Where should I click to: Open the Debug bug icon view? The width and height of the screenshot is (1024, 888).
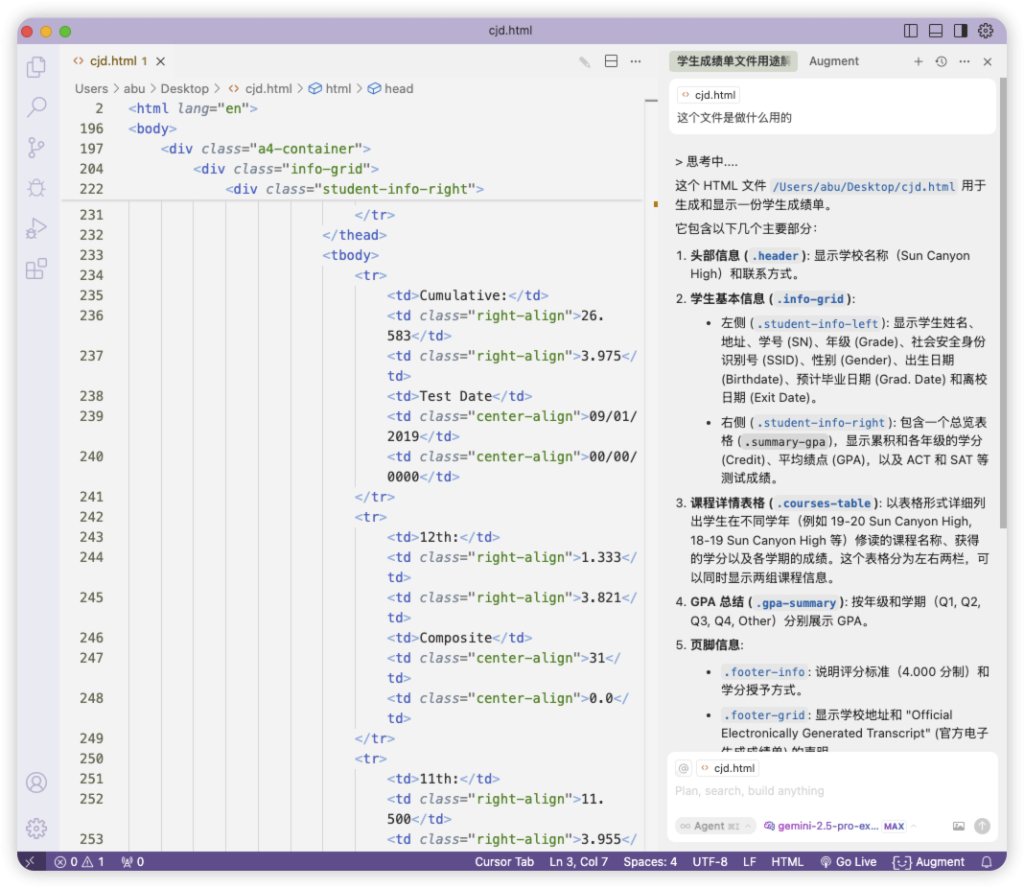37,188
